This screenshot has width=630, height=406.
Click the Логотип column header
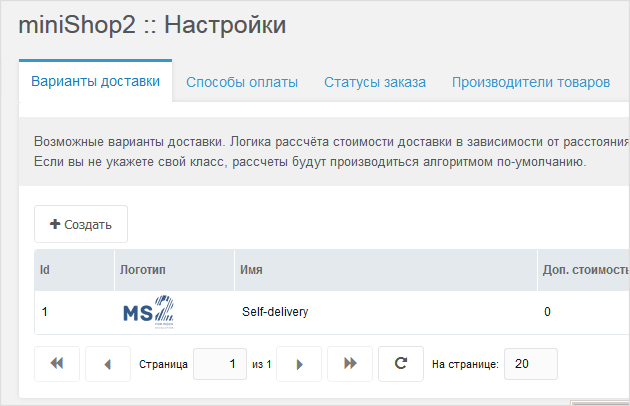(172, 270)
